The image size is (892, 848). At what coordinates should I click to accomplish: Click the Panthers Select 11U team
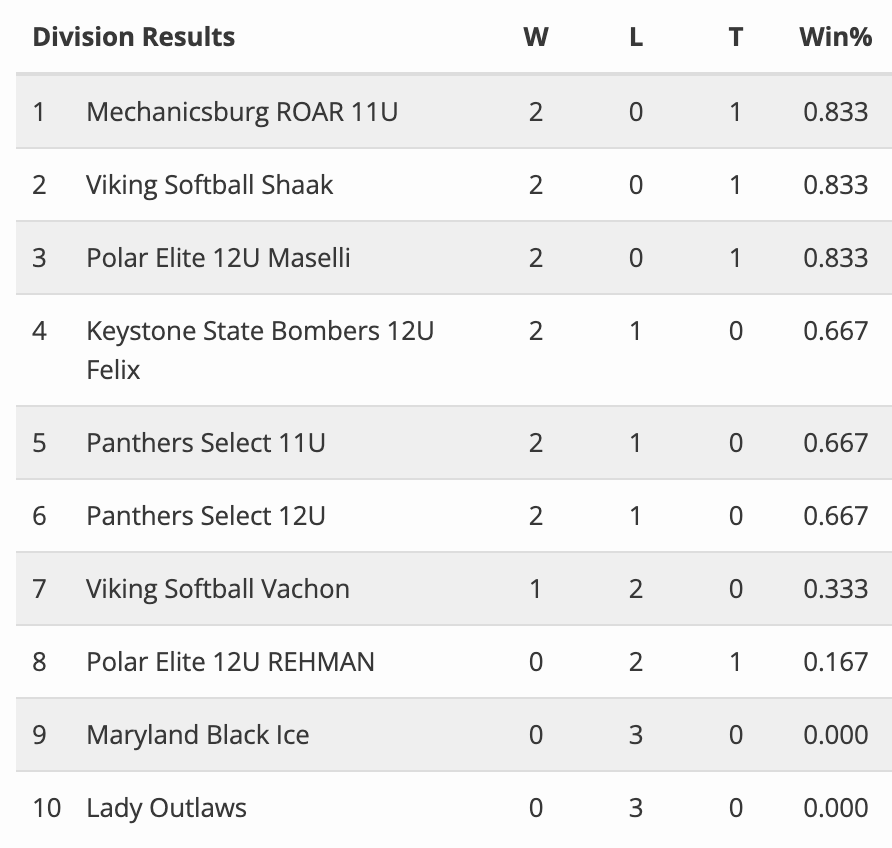[x=205, y=442]
